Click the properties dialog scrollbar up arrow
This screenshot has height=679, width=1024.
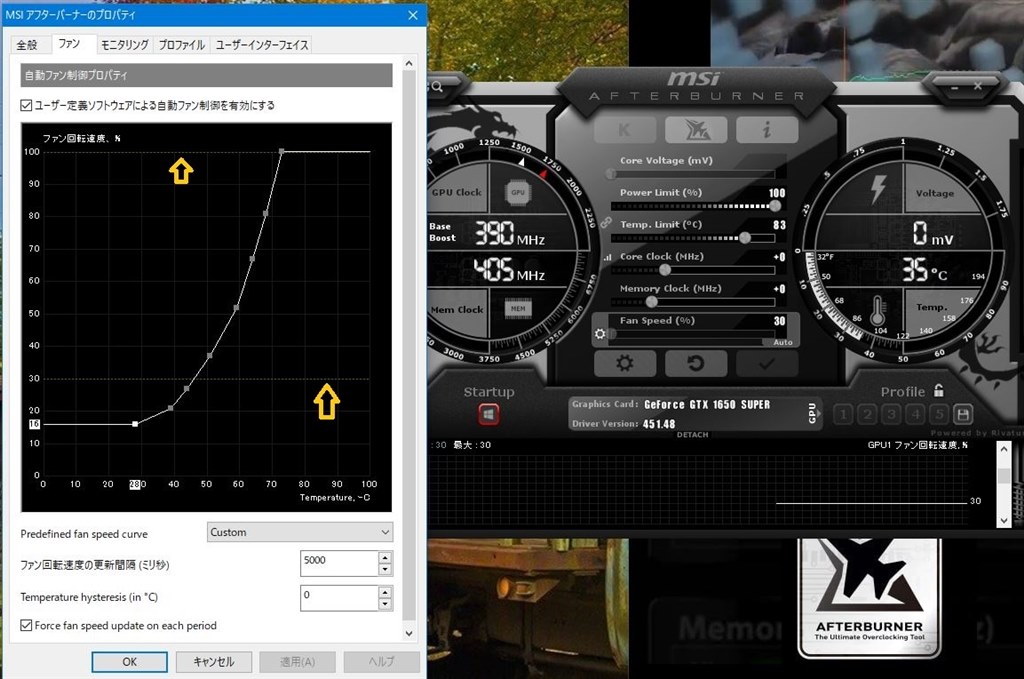point(409,64)
